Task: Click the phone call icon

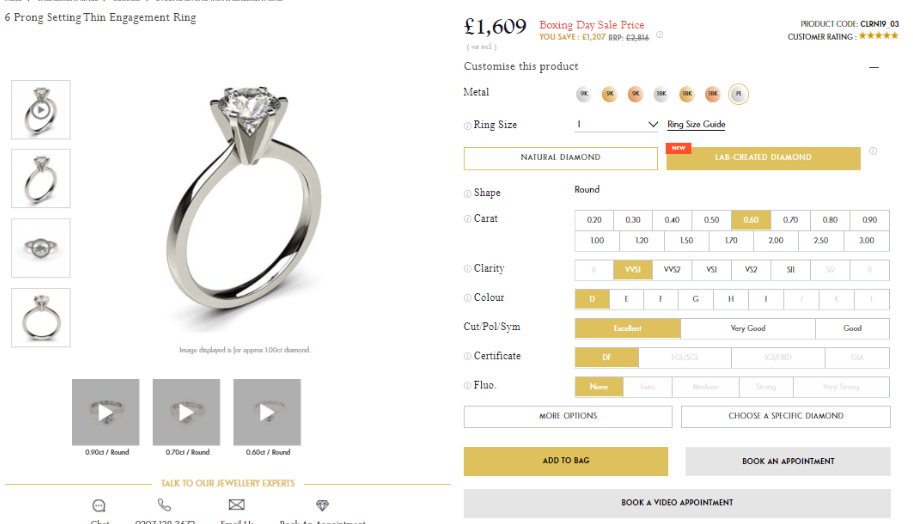Action: (x=164, y=505)
